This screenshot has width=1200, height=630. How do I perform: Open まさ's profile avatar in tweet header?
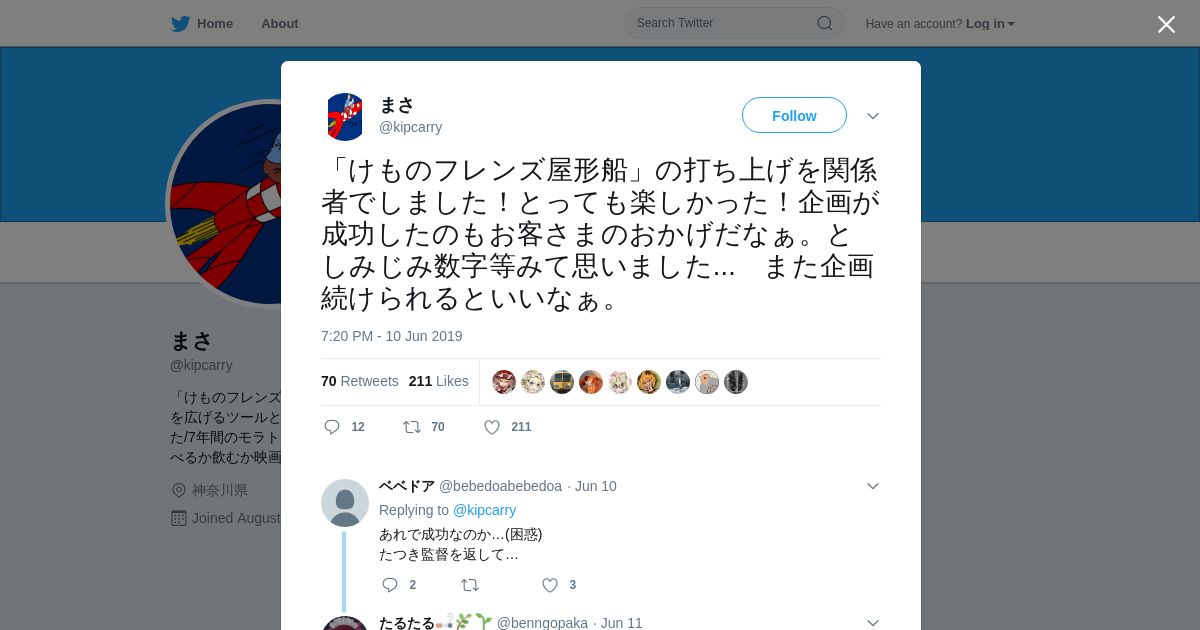click(345, 117)
